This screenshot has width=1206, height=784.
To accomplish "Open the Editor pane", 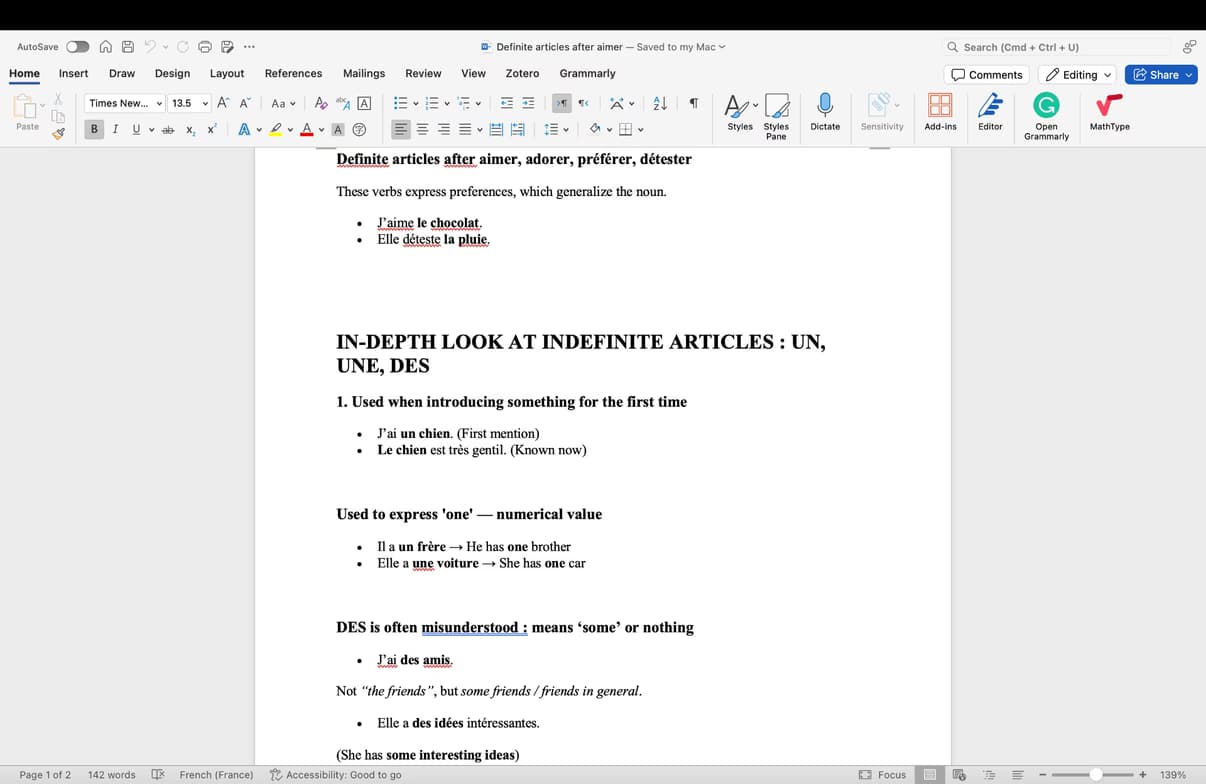I will (x=990, y=110).
